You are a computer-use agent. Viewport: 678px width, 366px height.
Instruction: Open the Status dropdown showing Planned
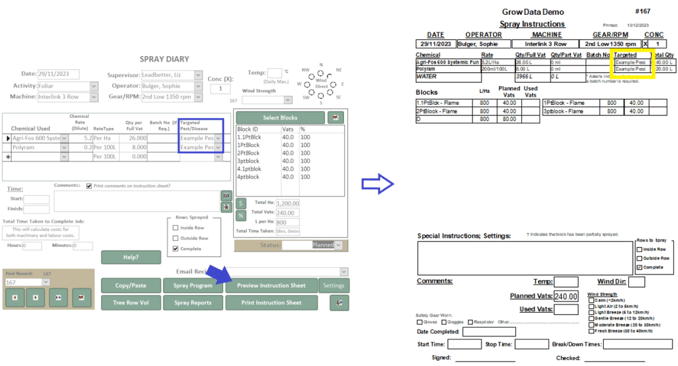pyautogui.click(x=339, y=245)
